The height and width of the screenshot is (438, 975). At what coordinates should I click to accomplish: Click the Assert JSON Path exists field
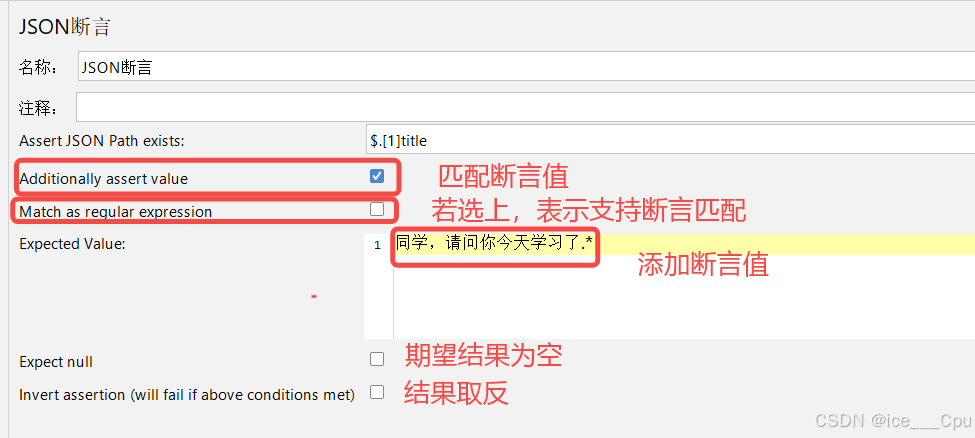coord(670,141)
